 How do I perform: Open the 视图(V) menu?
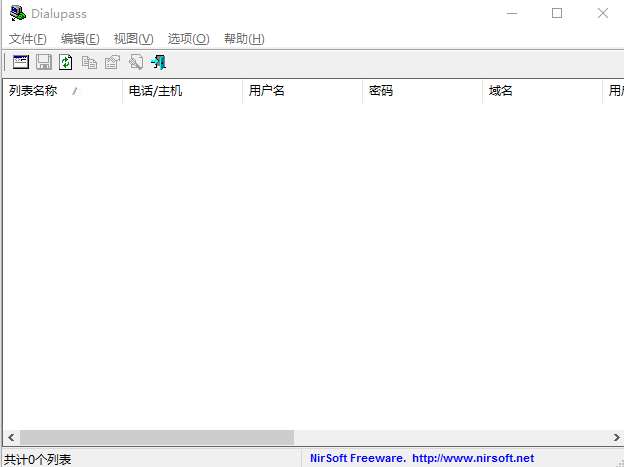point(133,39)
